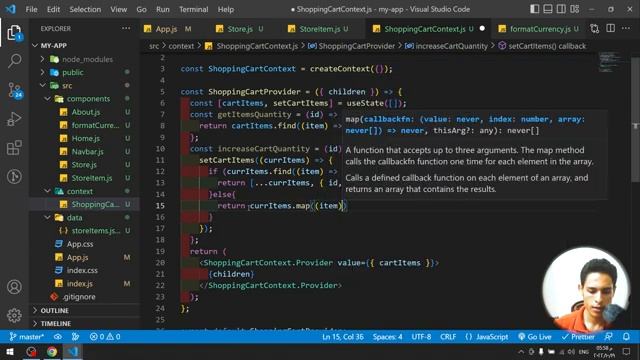This screenshot has height=360, width=640.
Task: Open App.css in the explorer
Action: pos(84,244)
